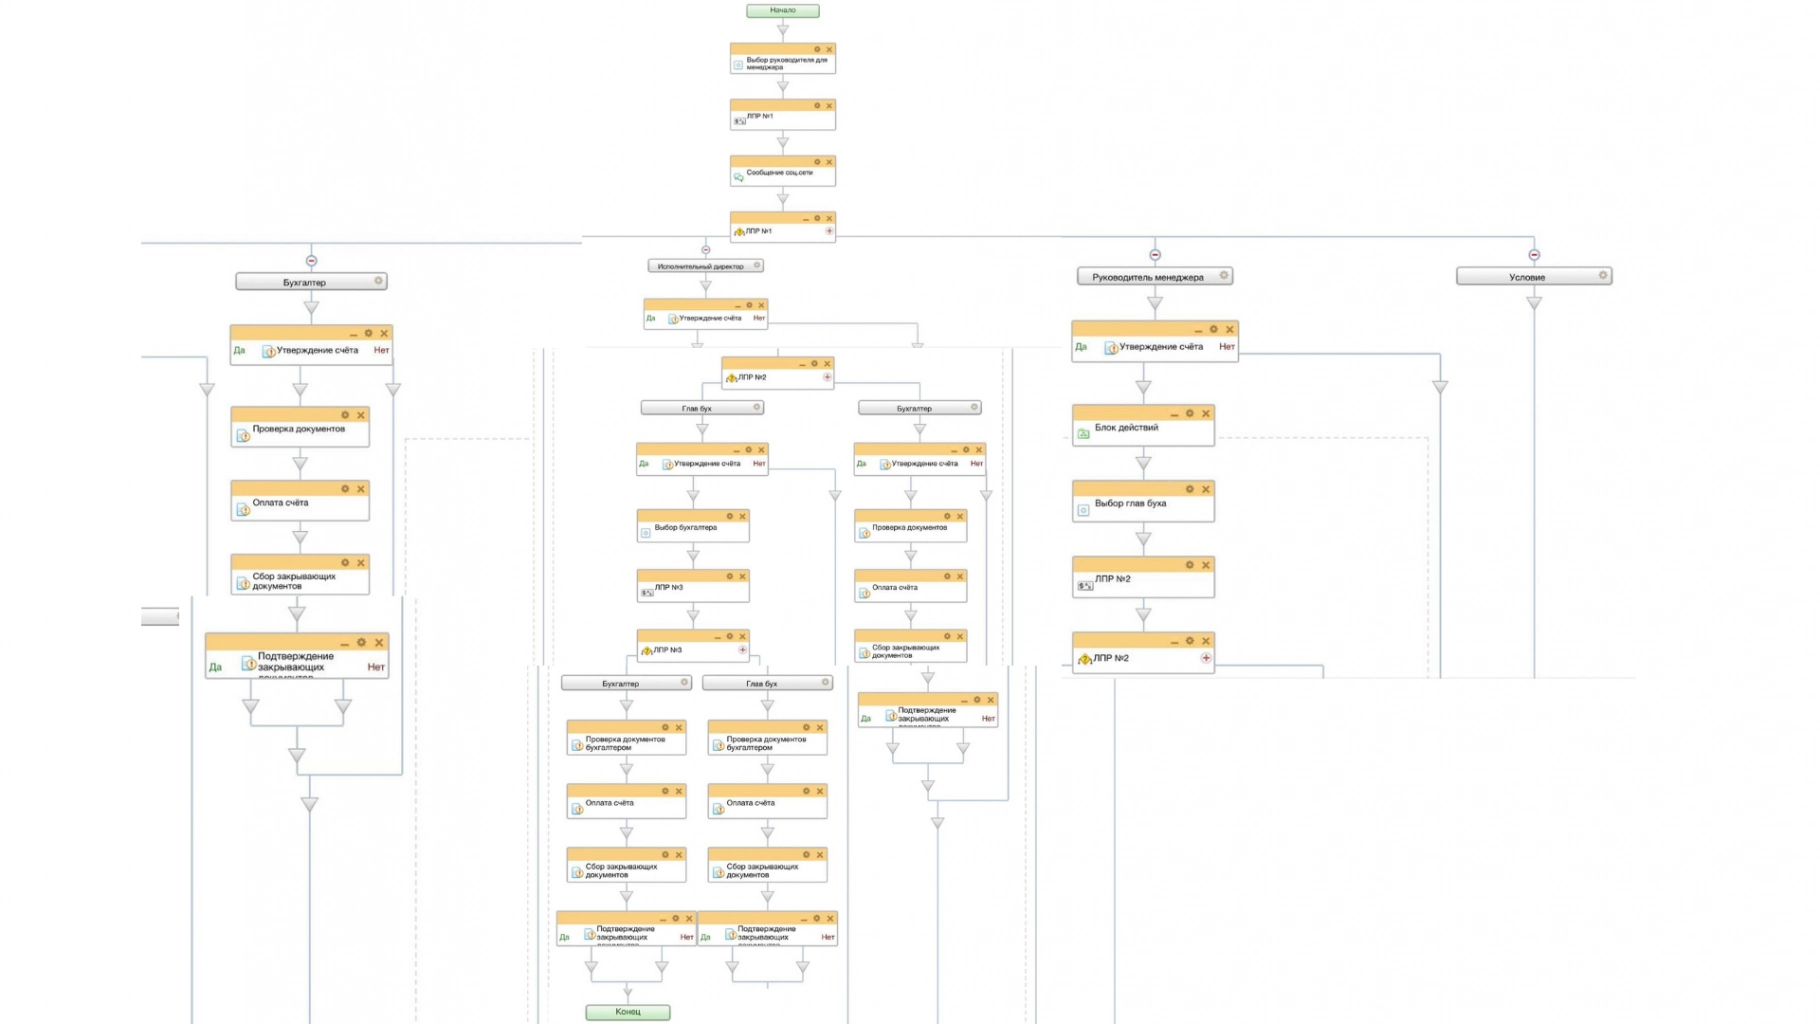The height and width of the screenshot is (1024, 1820).
Task: Select the Руководитель менеджера branch header
Action: click(1147, 277)
